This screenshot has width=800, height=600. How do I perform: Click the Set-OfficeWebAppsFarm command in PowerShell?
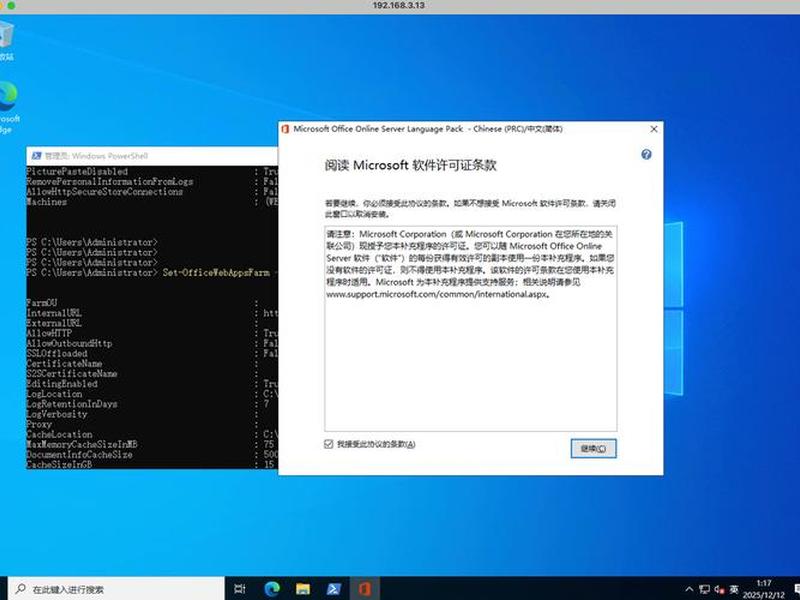(x=216, y=272)
